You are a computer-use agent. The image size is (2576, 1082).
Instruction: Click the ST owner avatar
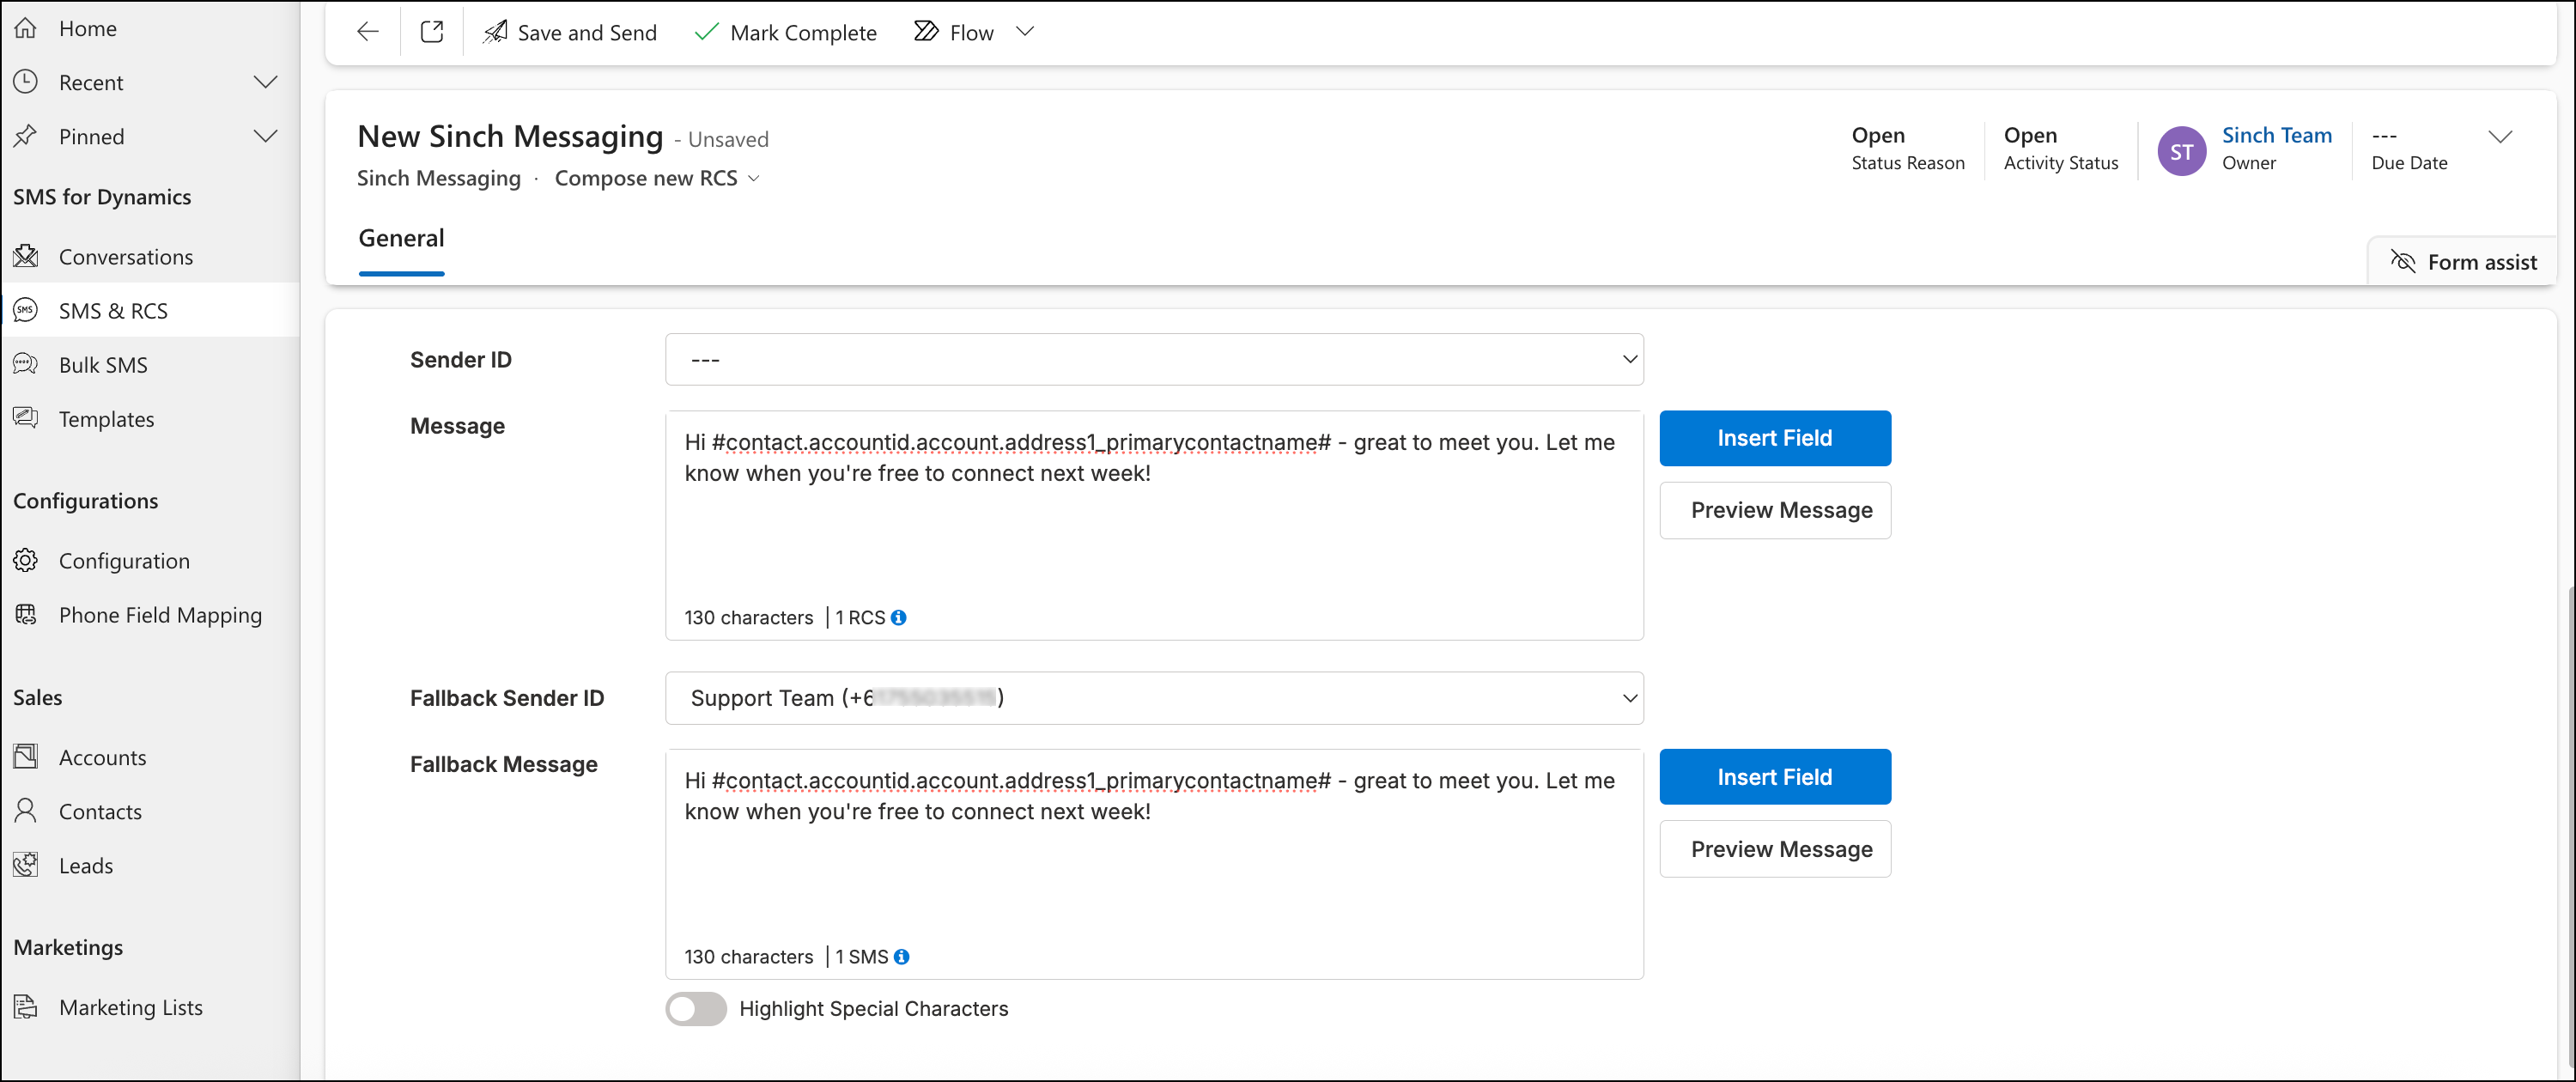[x=2181, y=151]
